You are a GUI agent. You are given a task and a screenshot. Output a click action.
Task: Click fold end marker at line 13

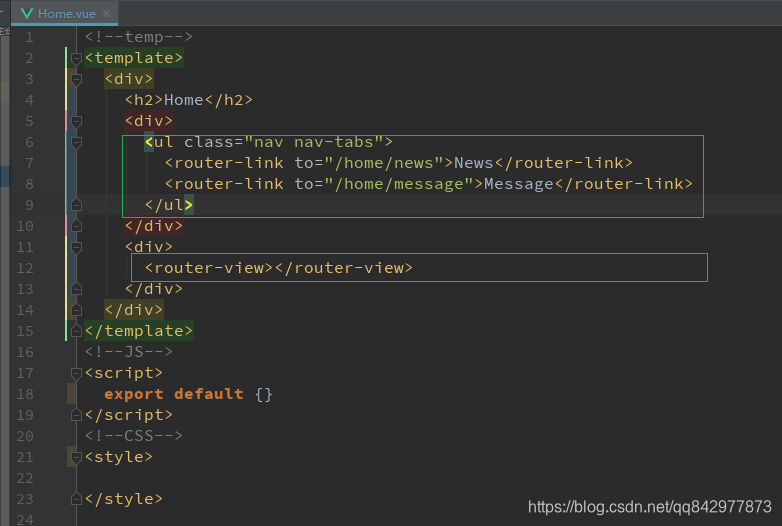coord(76,289)
